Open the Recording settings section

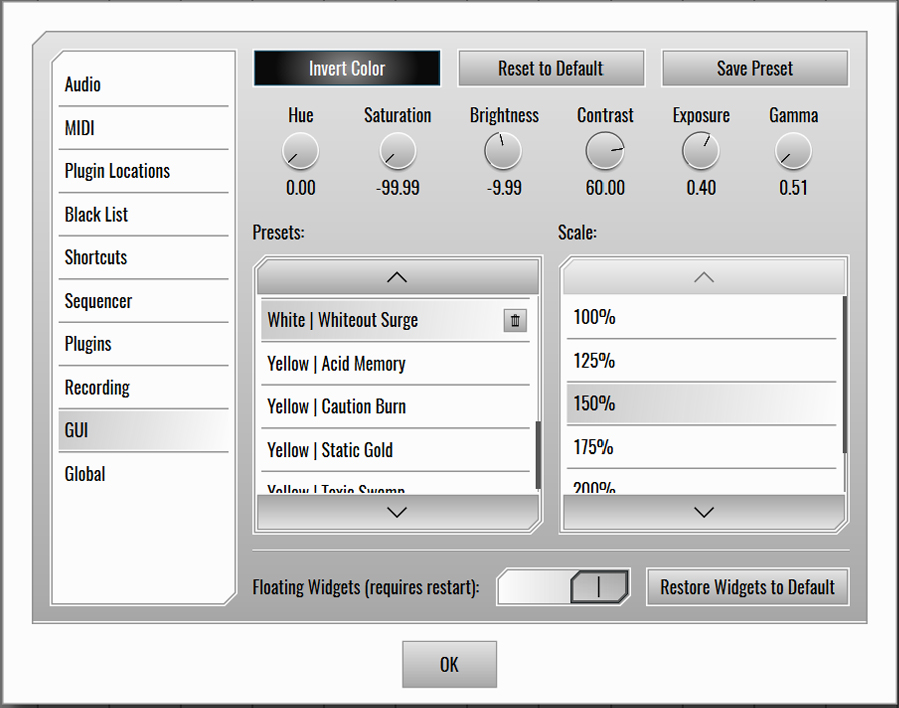[143, 388]
